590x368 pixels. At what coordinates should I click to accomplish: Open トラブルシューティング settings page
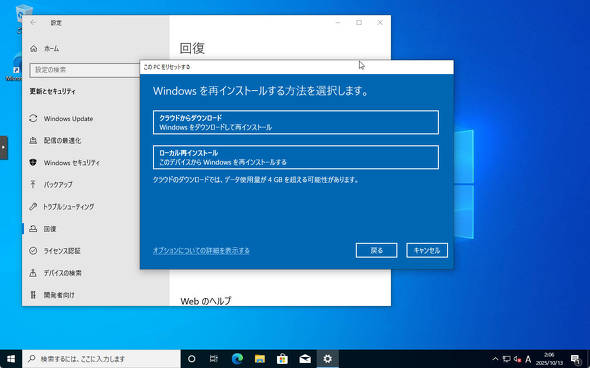coord(68,207)
